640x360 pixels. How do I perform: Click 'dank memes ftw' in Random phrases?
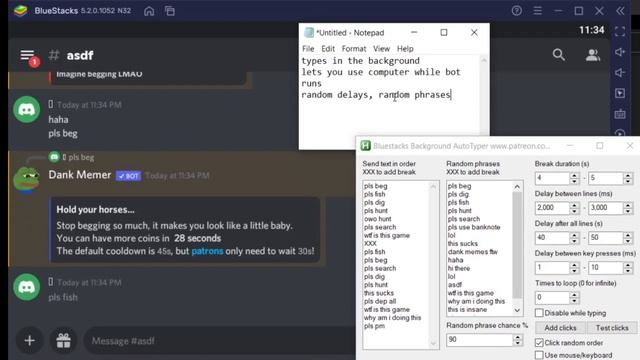click(x=472, y=252)
